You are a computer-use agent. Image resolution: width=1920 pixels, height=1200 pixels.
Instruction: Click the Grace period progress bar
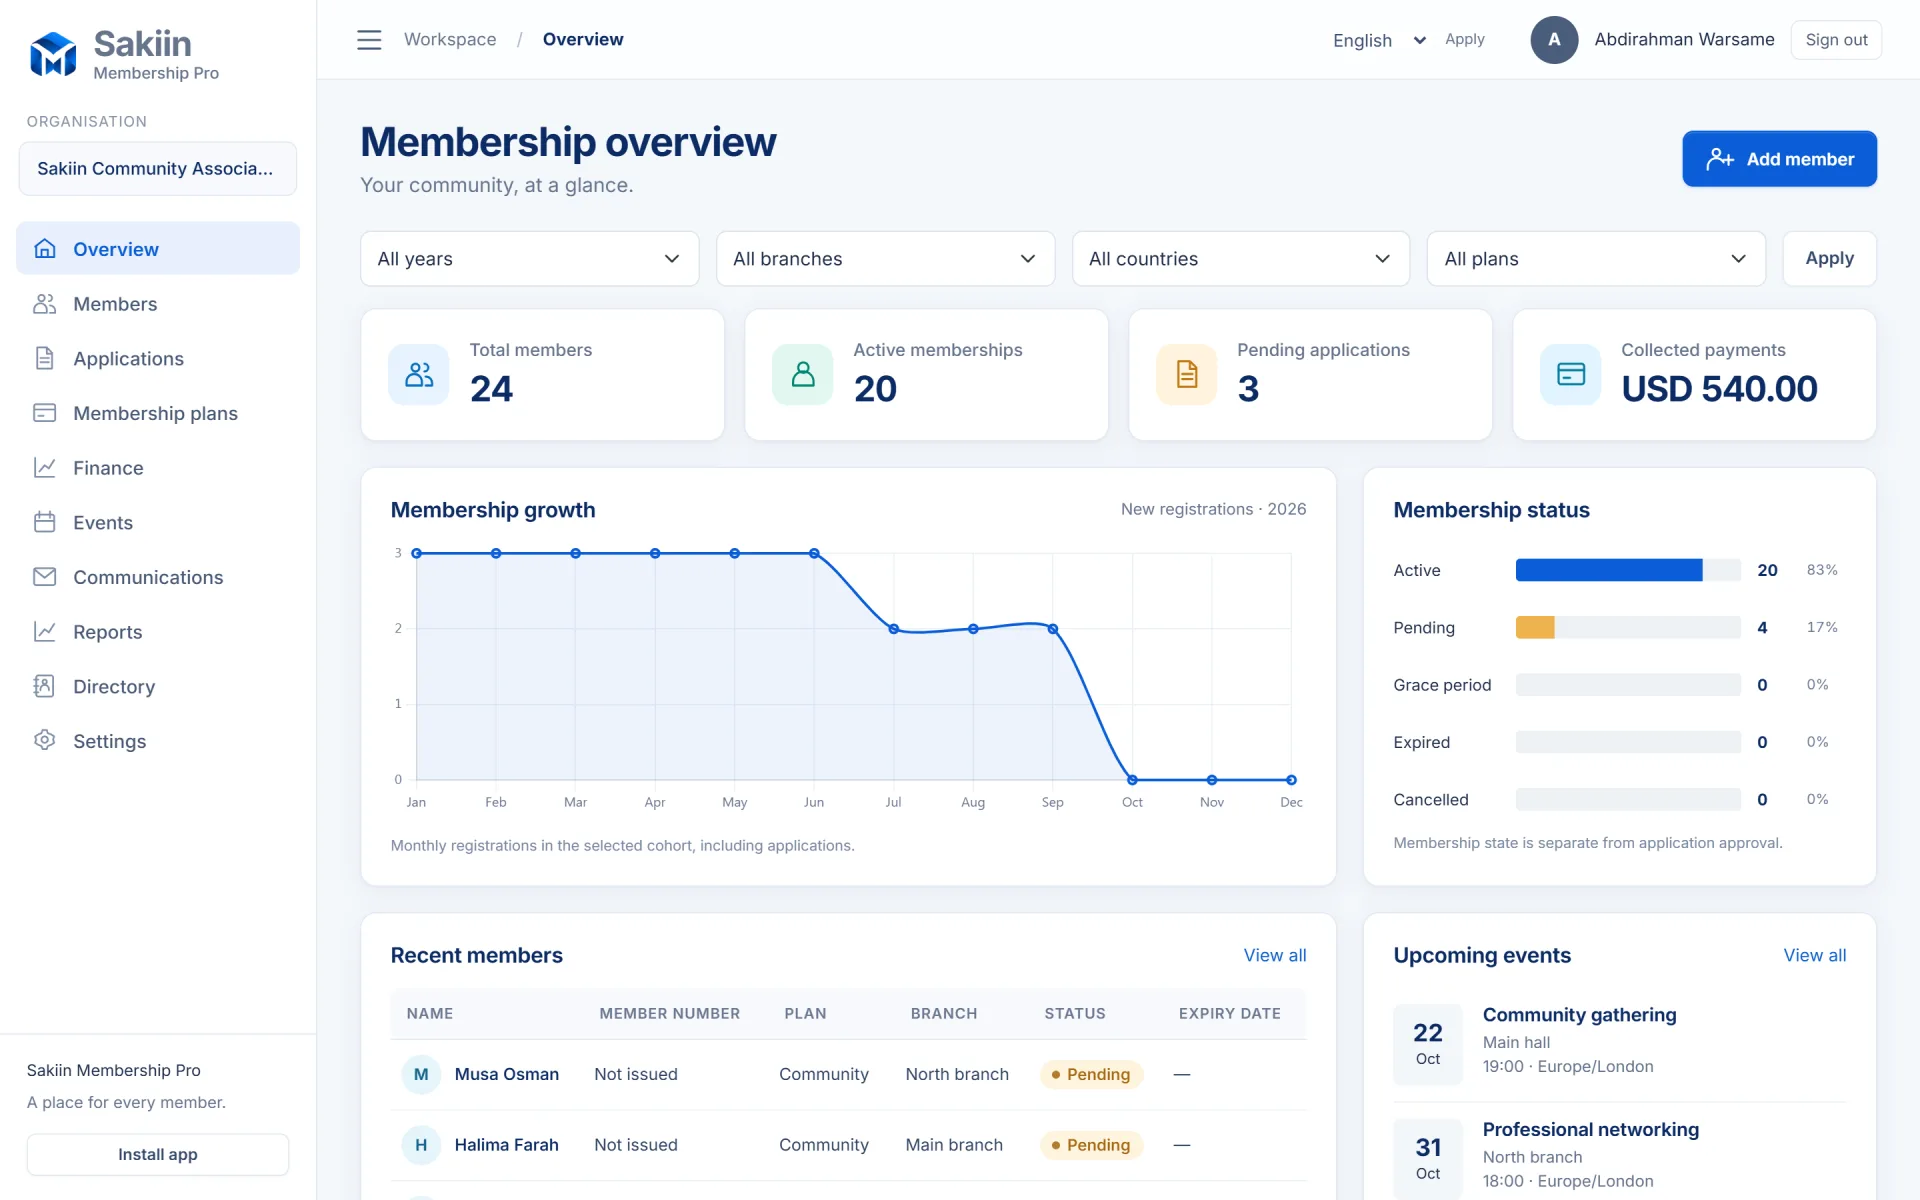1628,685
